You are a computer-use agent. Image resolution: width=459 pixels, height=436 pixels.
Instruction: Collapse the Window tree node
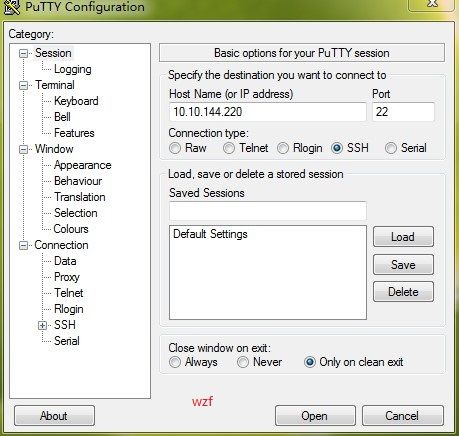[23, 149]
